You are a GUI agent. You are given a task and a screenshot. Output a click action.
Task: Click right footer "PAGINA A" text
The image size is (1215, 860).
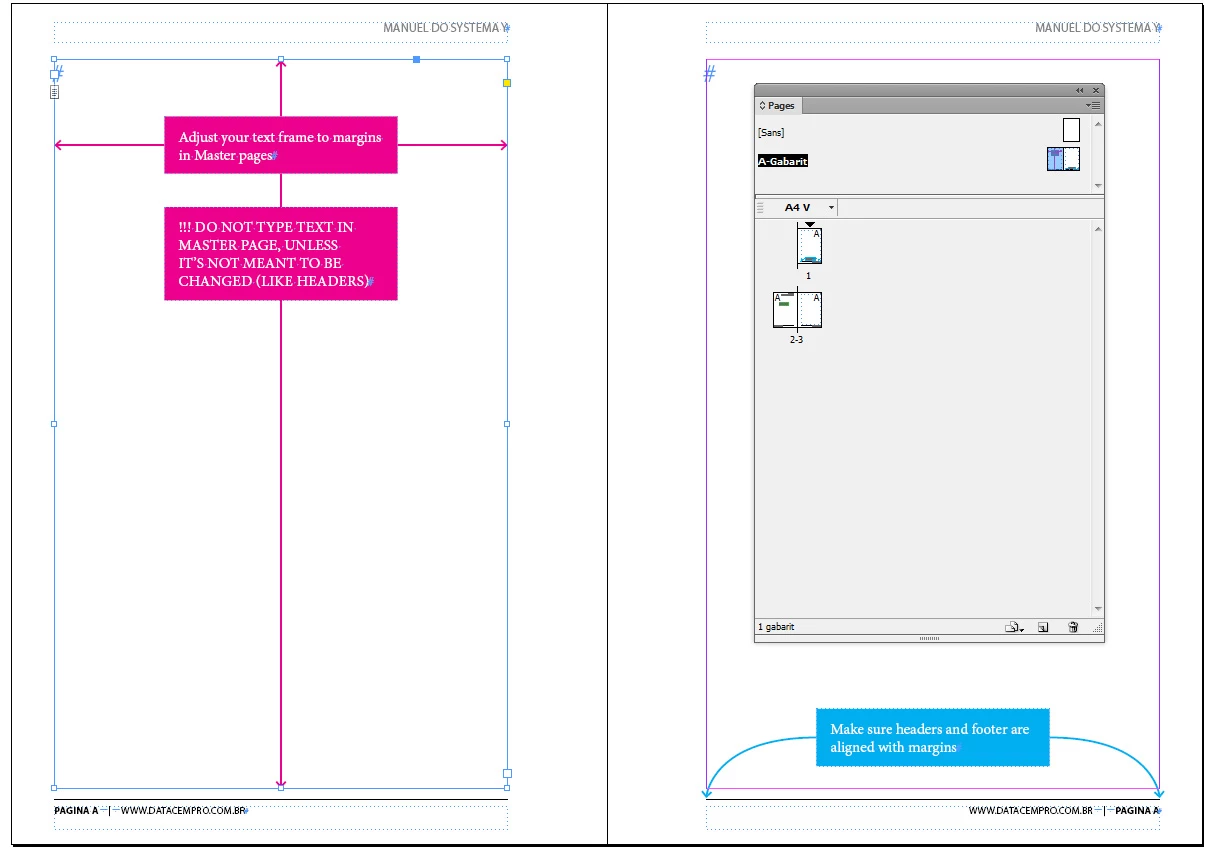click(x=1137, y=810)
